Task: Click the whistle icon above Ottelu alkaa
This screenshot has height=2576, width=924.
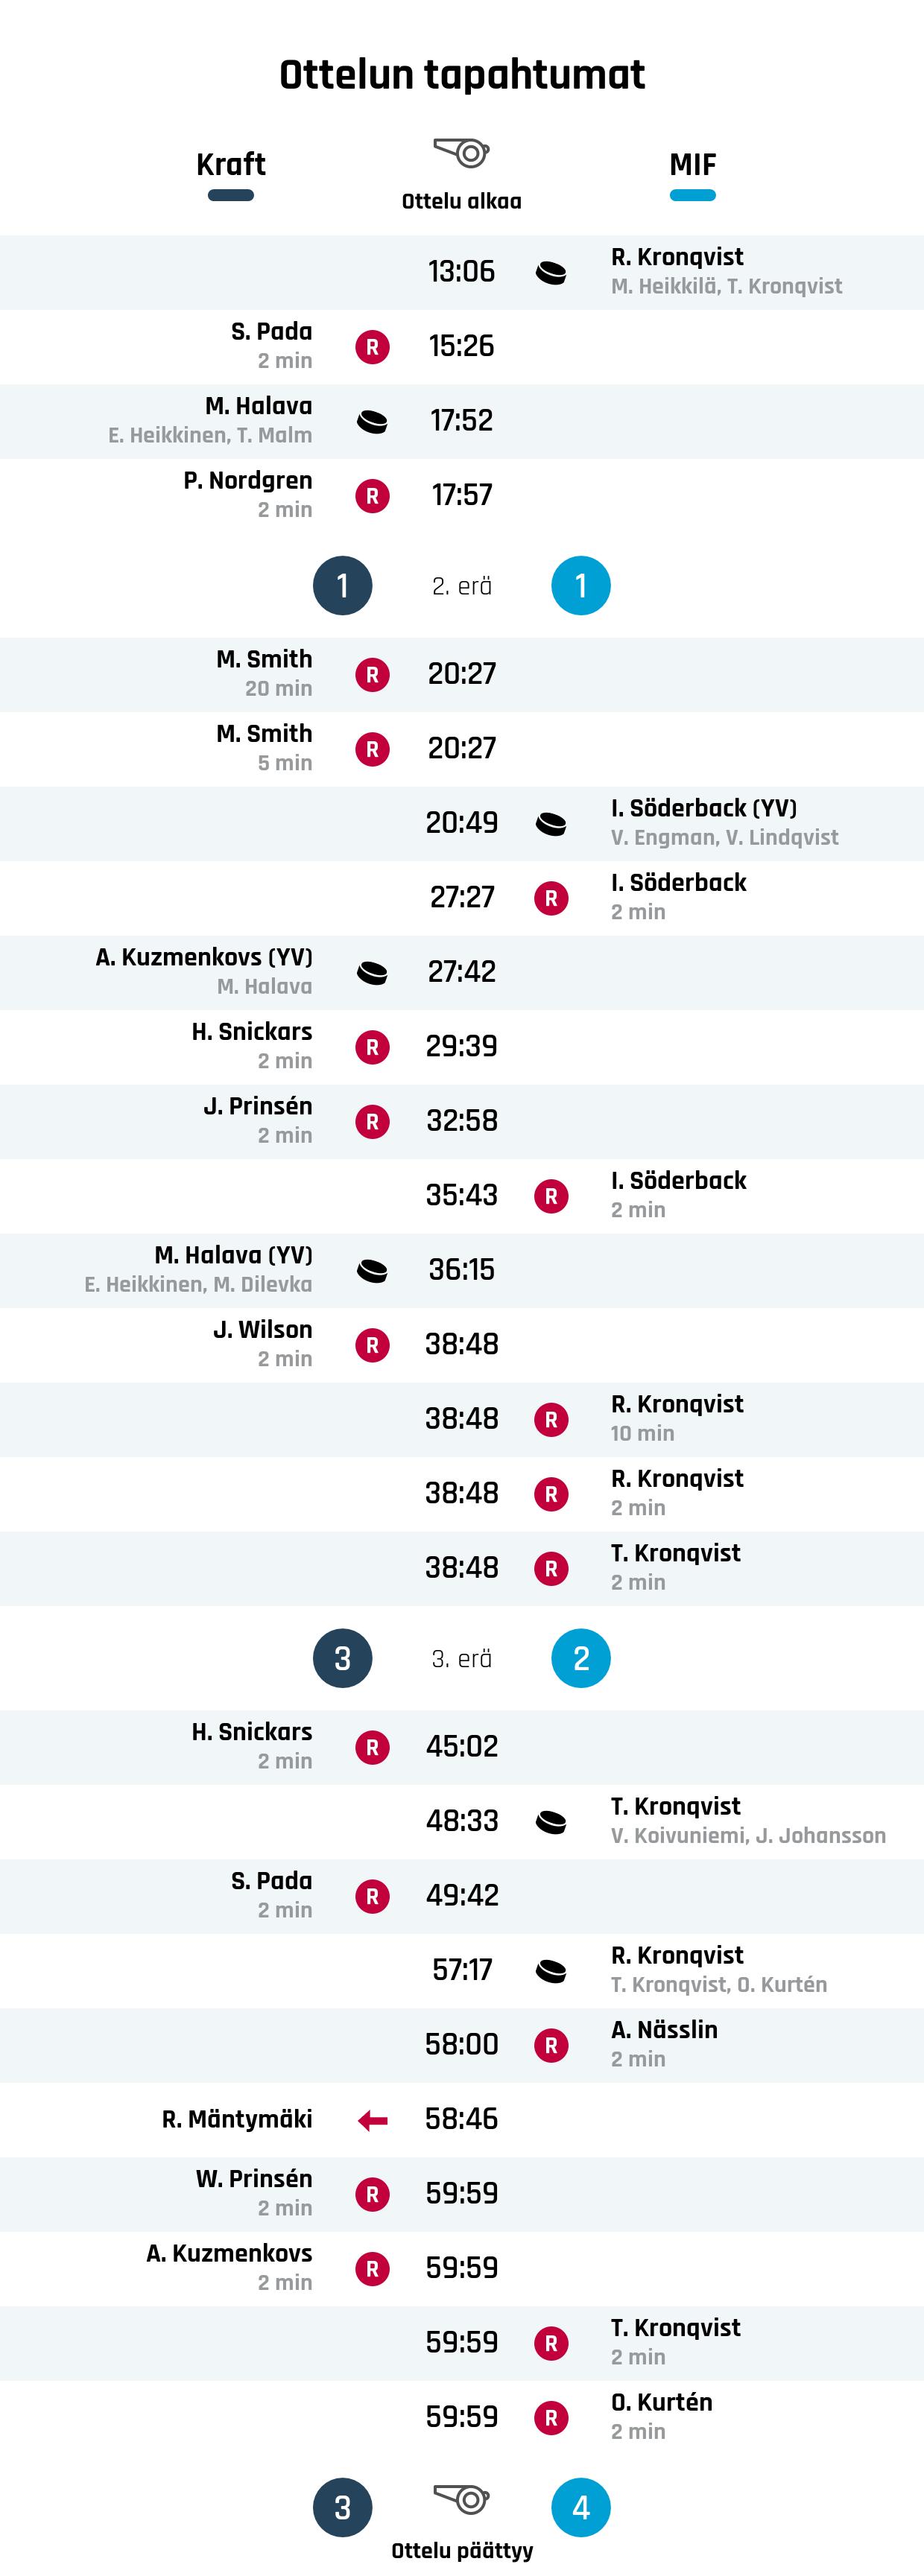Action: point(461,153)
